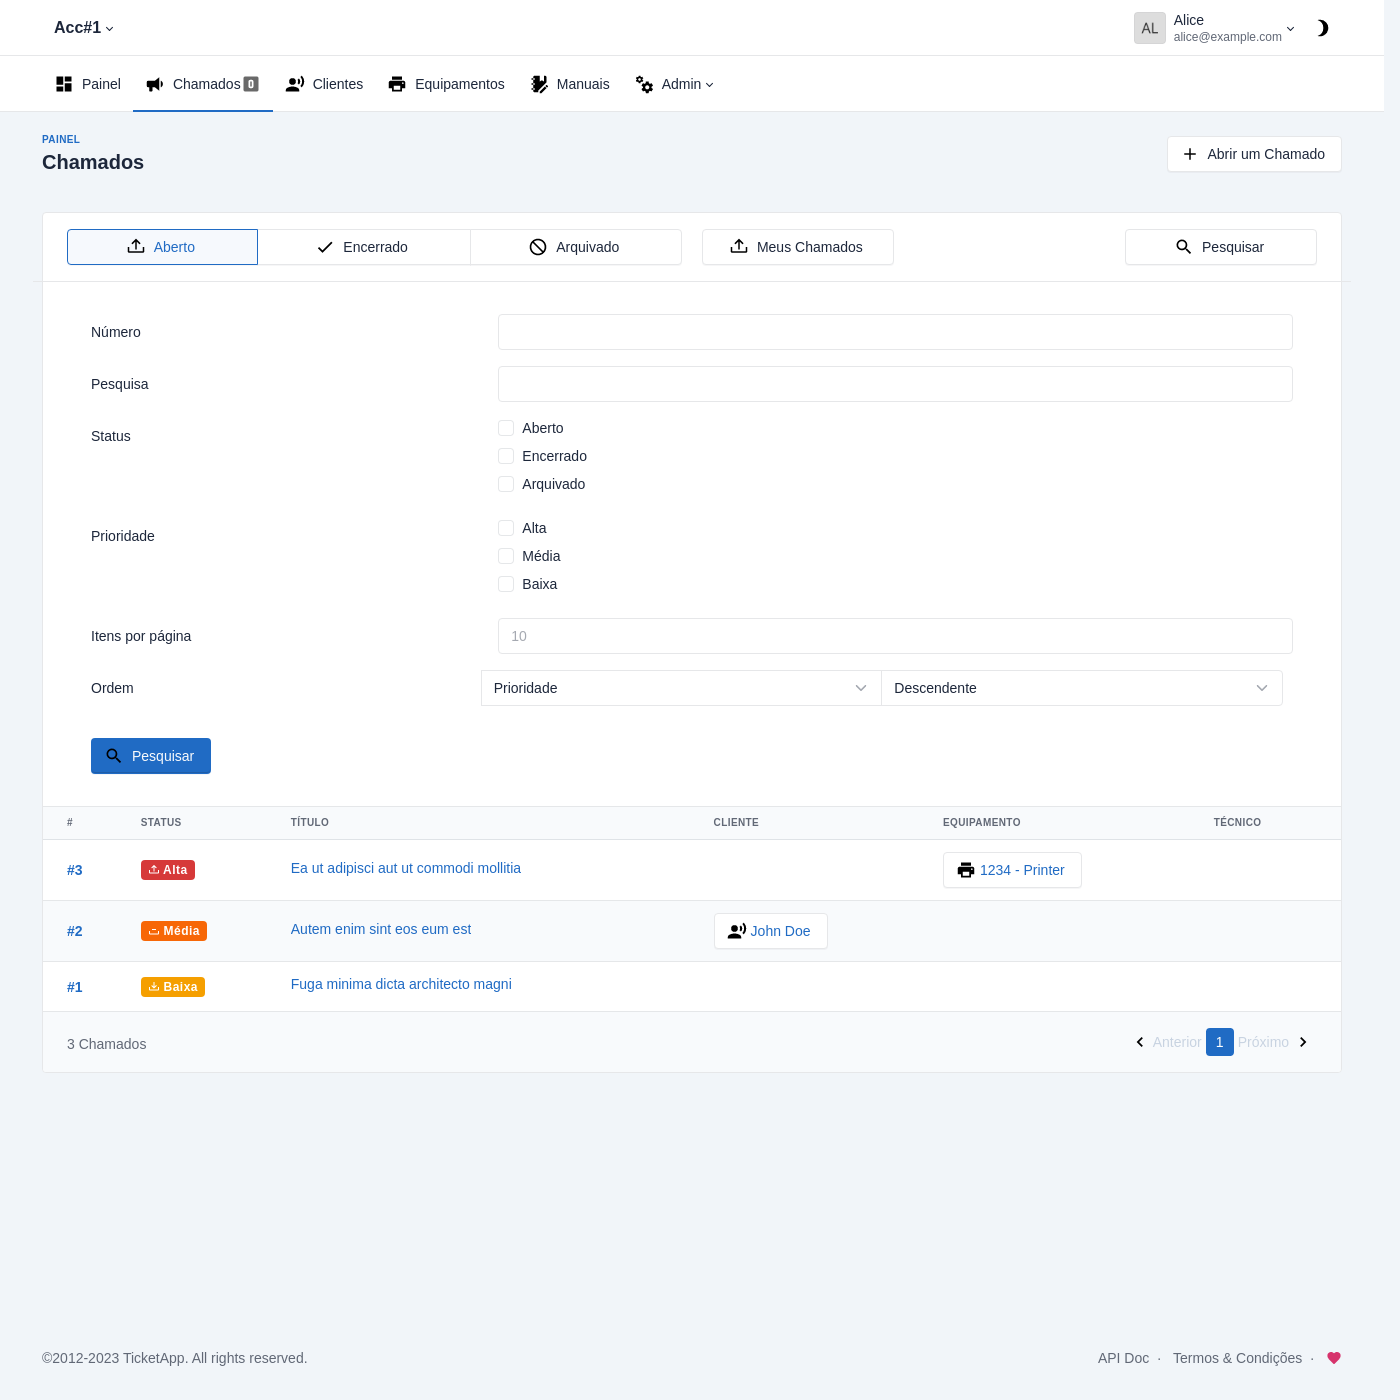This screenshot has width=1400, height=1400.
Task: Go to Painel nav item
Action: pos(88,84)
